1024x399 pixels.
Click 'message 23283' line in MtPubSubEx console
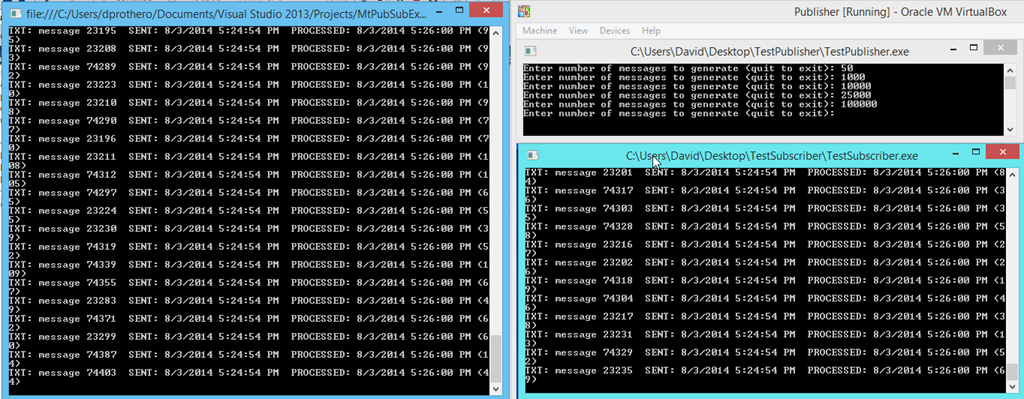click(x=248, y=301)
